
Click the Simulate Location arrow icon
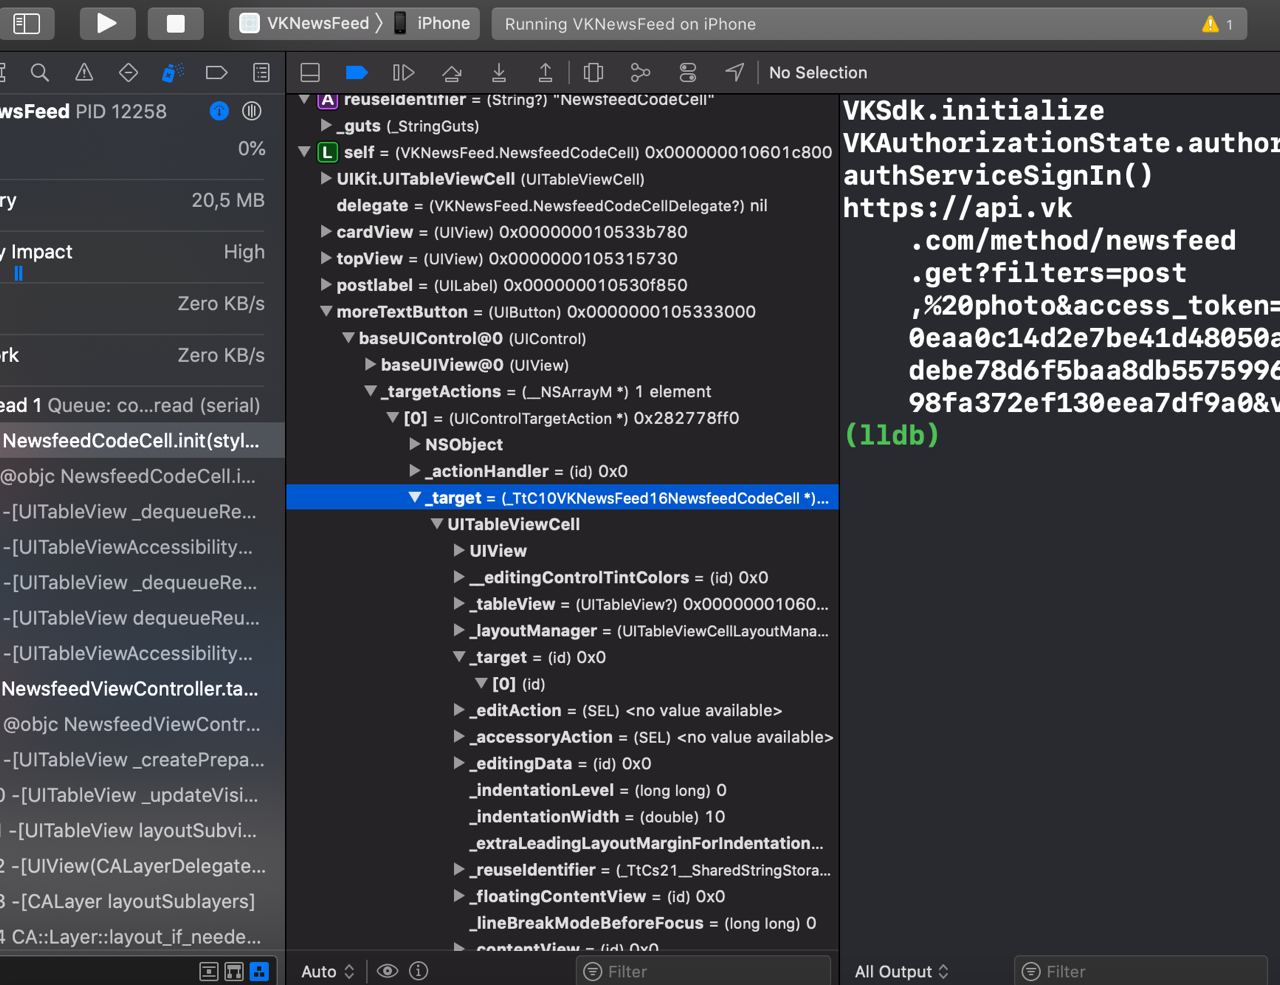pyautogui.click(x=734, y=72)
